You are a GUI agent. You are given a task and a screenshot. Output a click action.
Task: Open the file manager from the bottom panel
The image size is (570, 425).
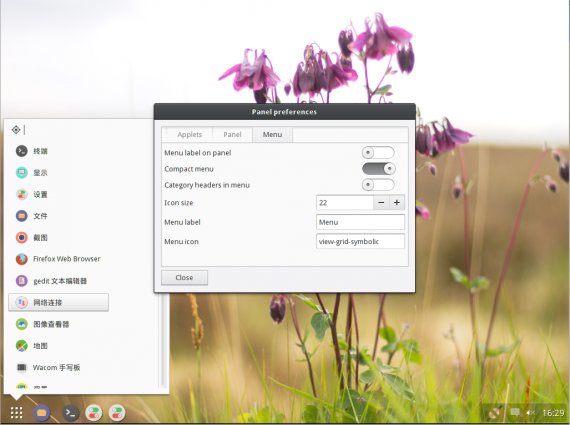click(x=41, y=413)
